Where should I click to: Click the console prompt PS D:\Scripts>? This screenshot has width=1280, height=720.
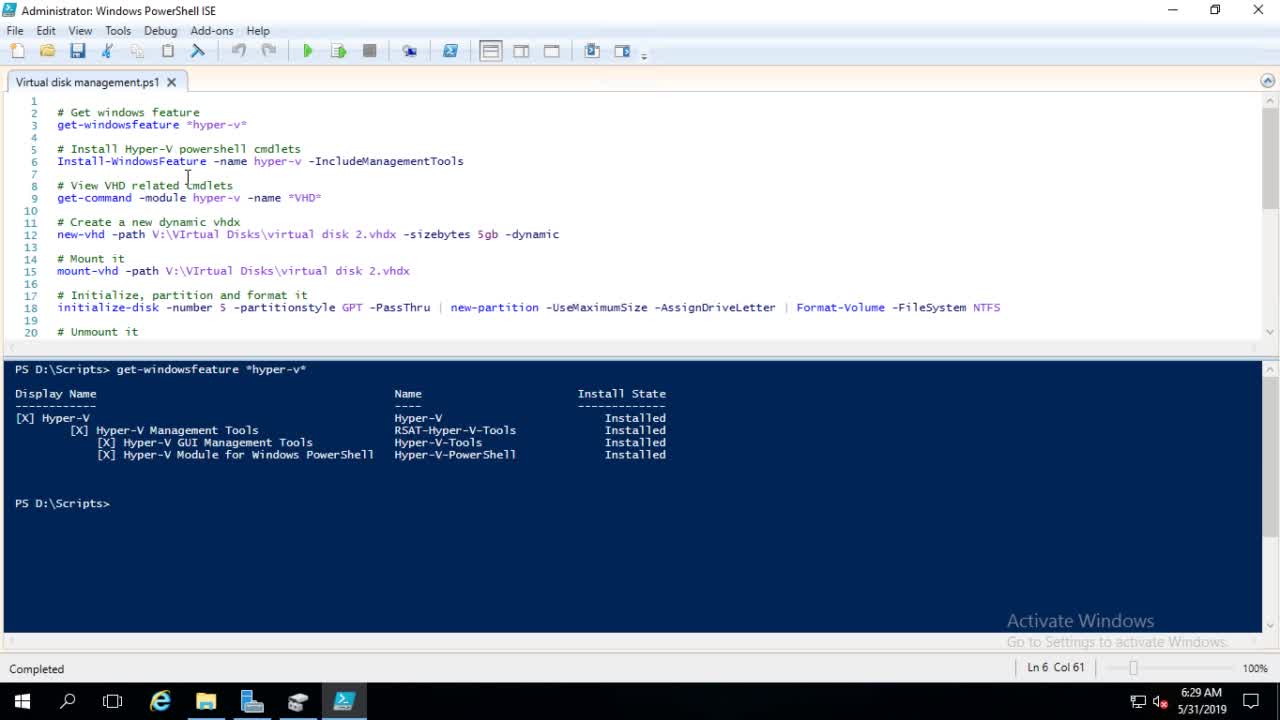[x=62, y=503]
